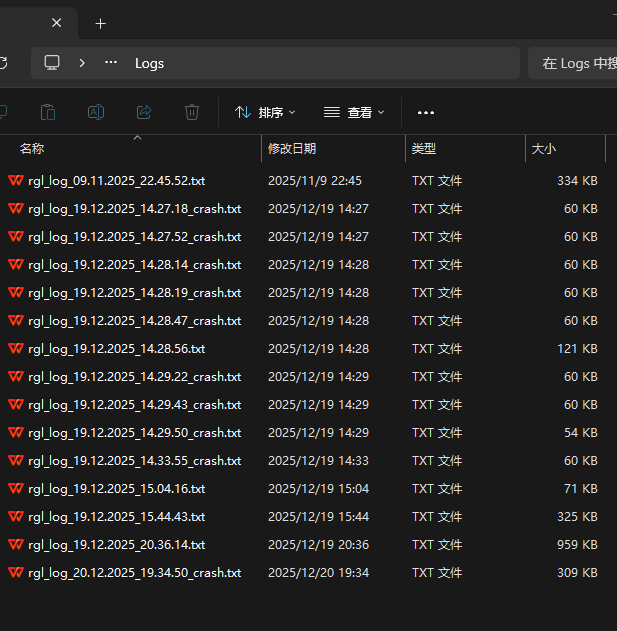Viewport: 617px width, 631px height.
Task: Click the 在 Logs 中搜索 search box
Action: point(574,63)
